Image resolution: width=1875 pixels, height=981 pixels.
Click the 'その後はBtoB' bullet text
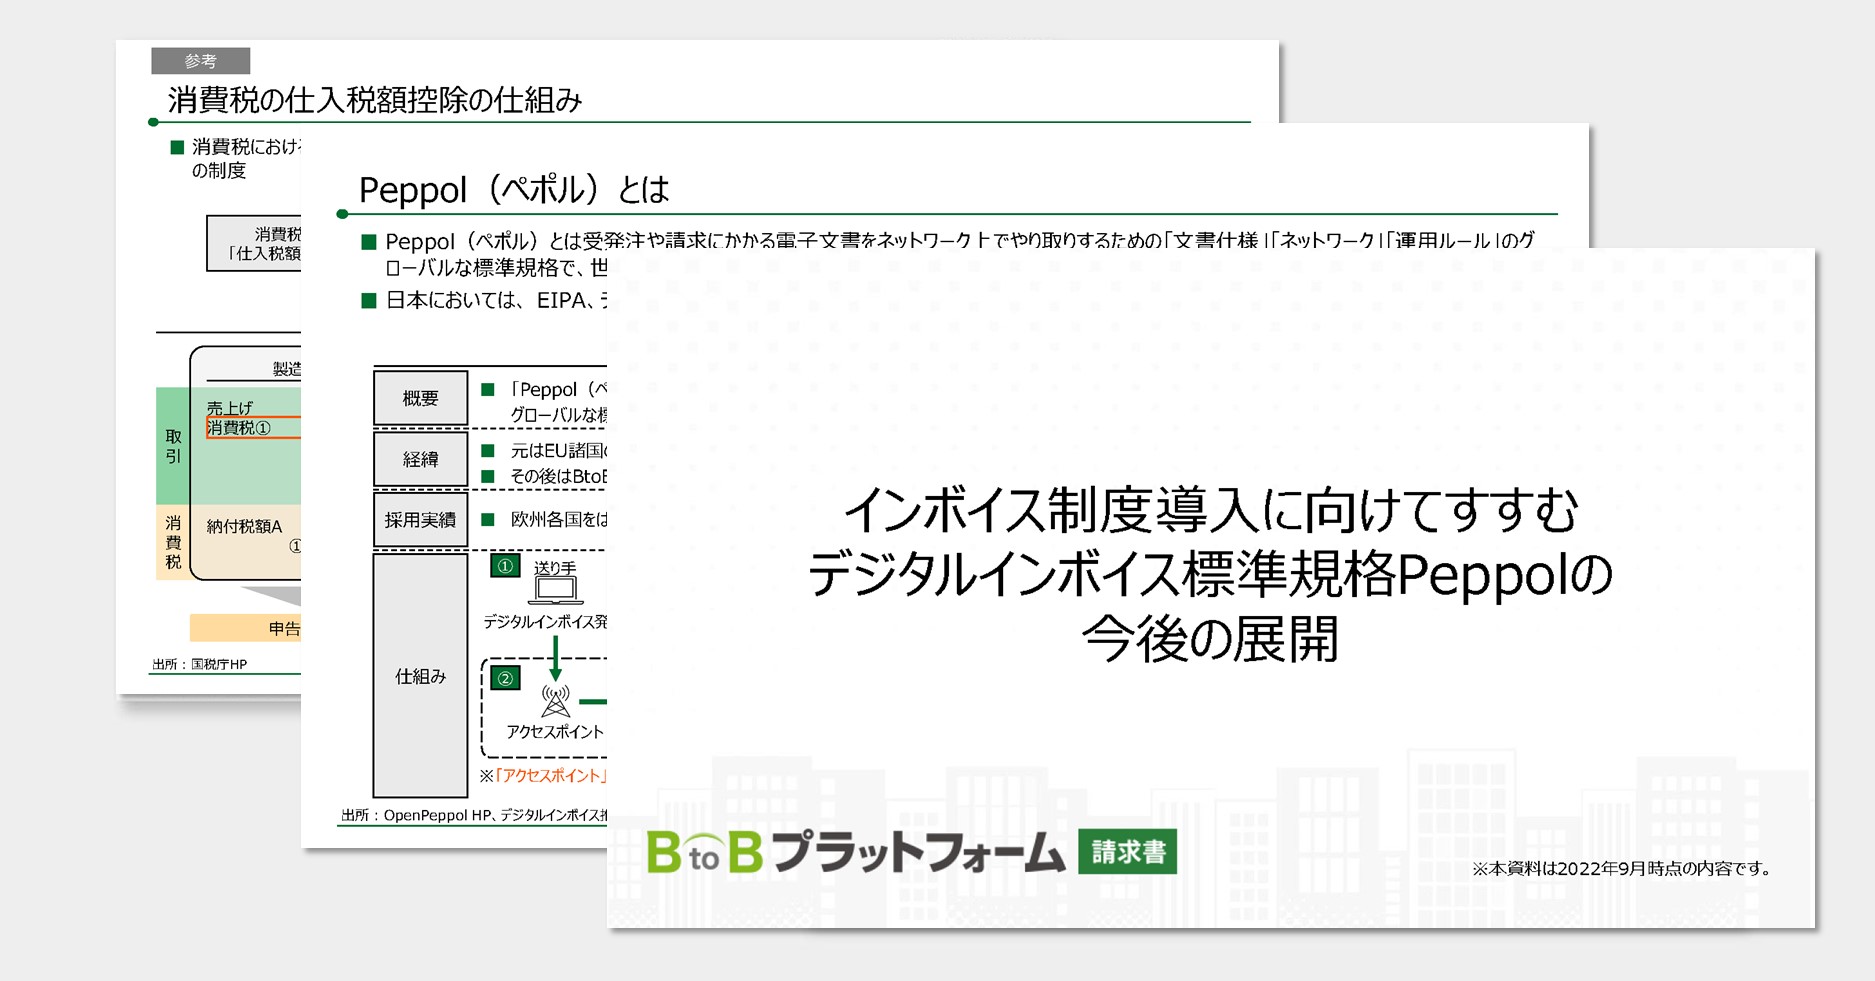point(559,476)
